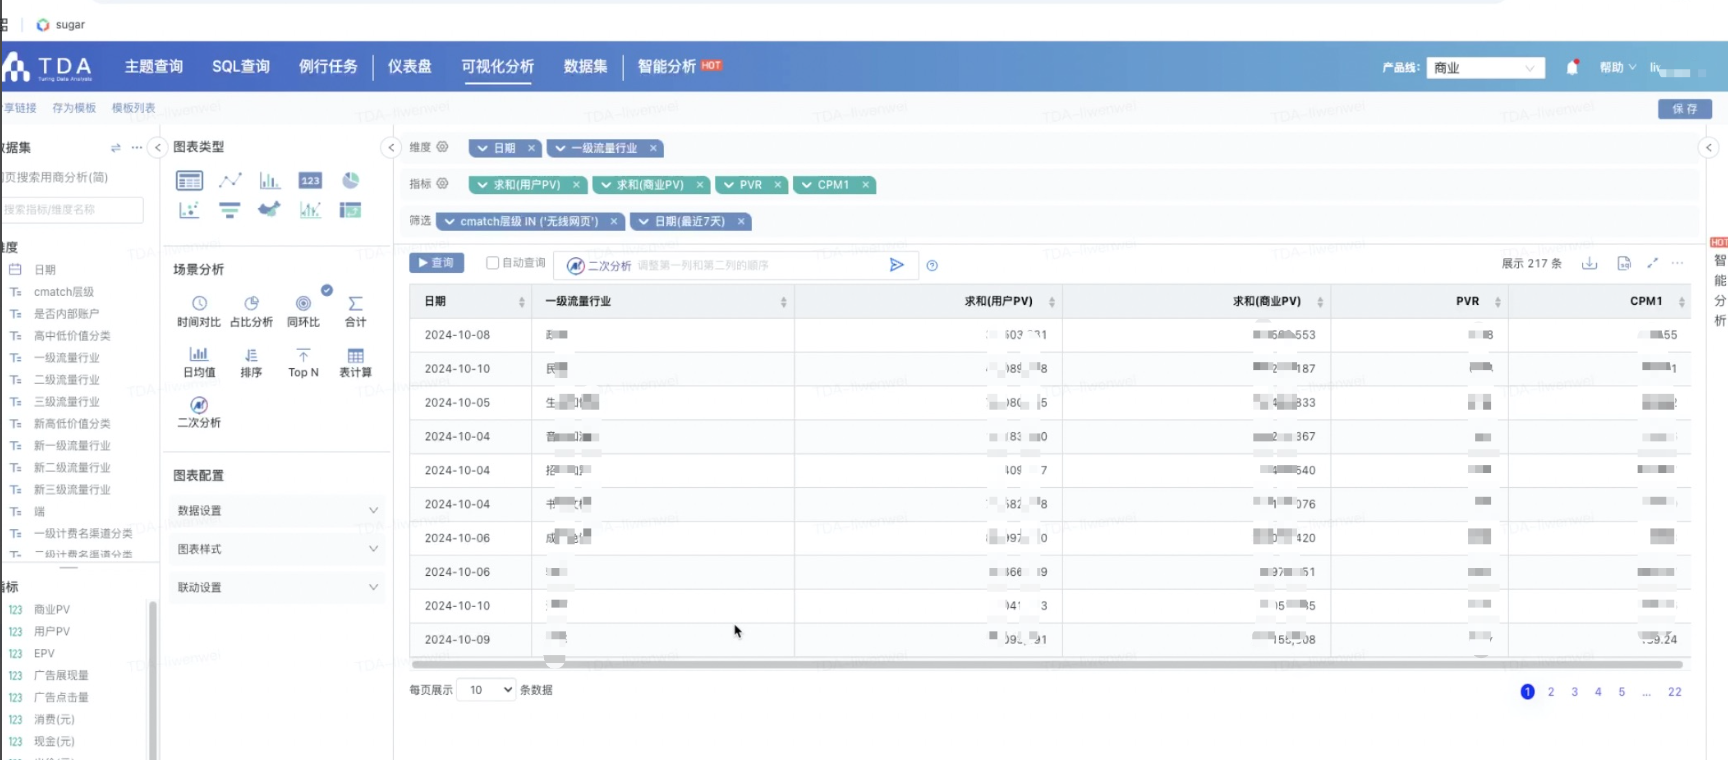Open the SQL查询 menu item
Screen dimensions: 1728x760
pos(241,67)
